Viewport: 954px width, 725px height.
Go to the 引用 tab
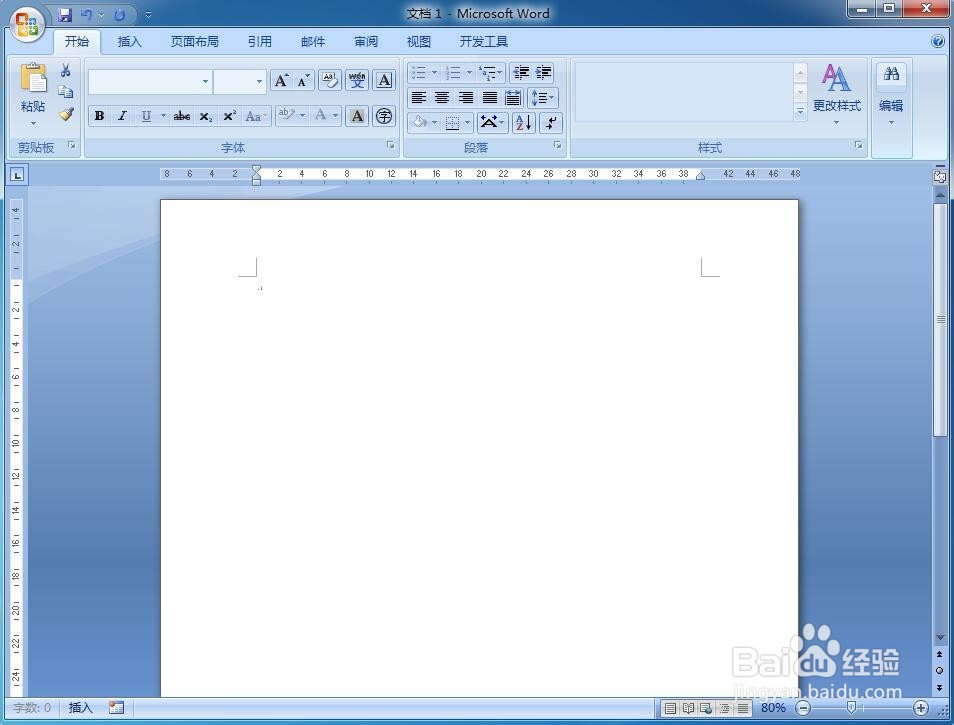point(259,41)
